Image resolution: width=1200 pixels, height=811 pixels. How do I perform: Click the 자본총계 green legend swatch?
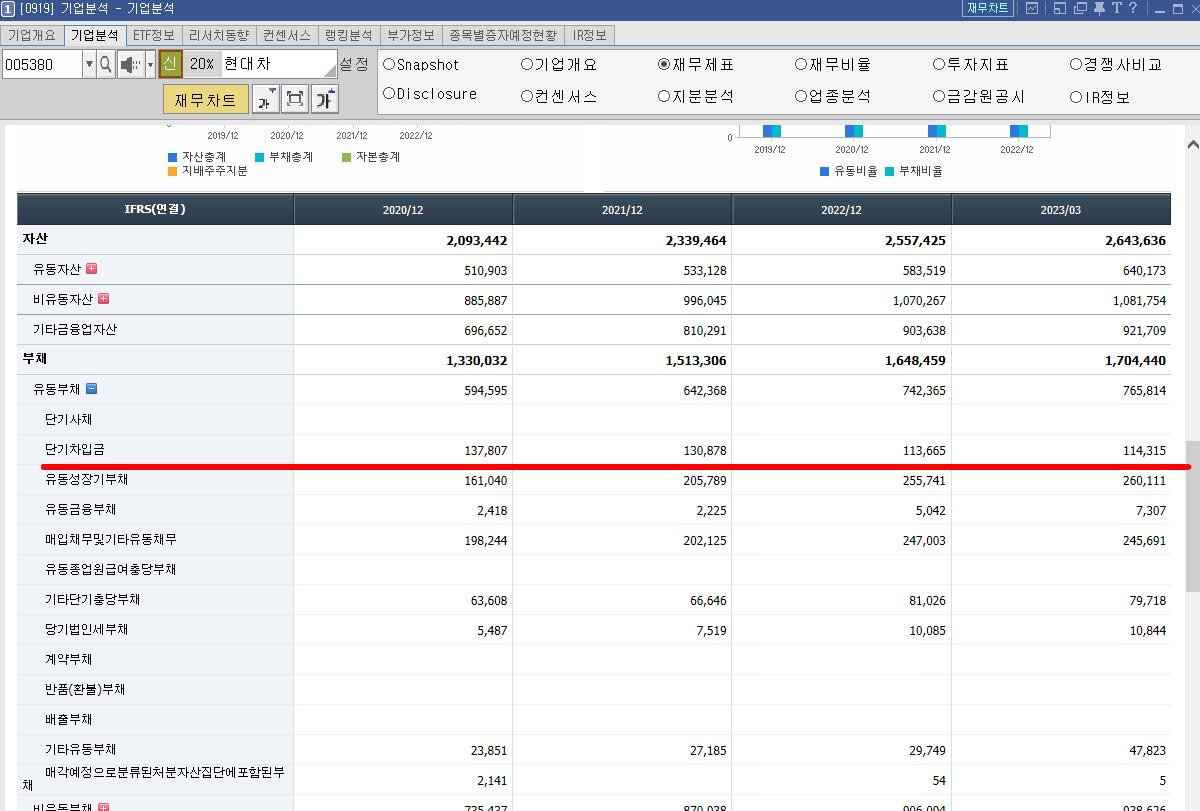(x=347, y=157)
